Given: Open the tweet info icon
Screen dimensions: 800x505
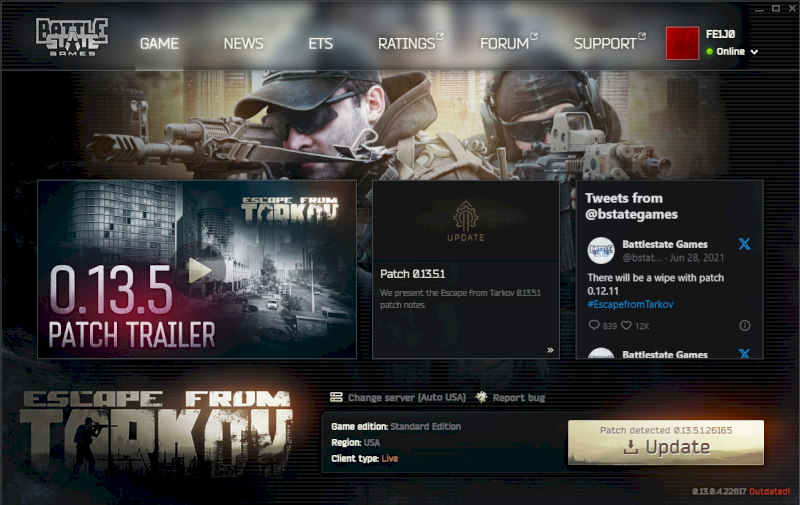Looking at the screenshot, I should (744, 325).
